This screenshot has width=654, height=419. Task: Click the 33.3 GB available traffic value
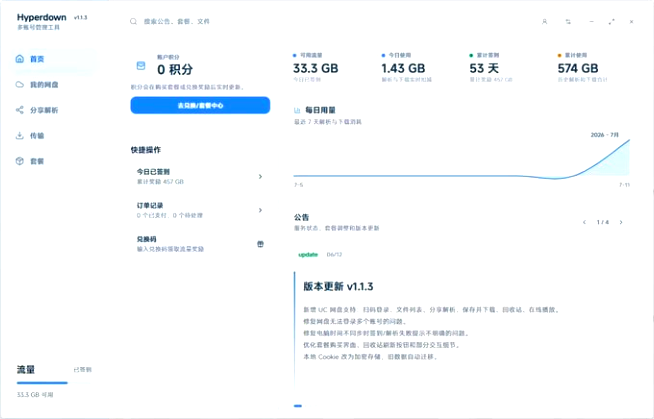pyautogui.click(x=316, y=68)
